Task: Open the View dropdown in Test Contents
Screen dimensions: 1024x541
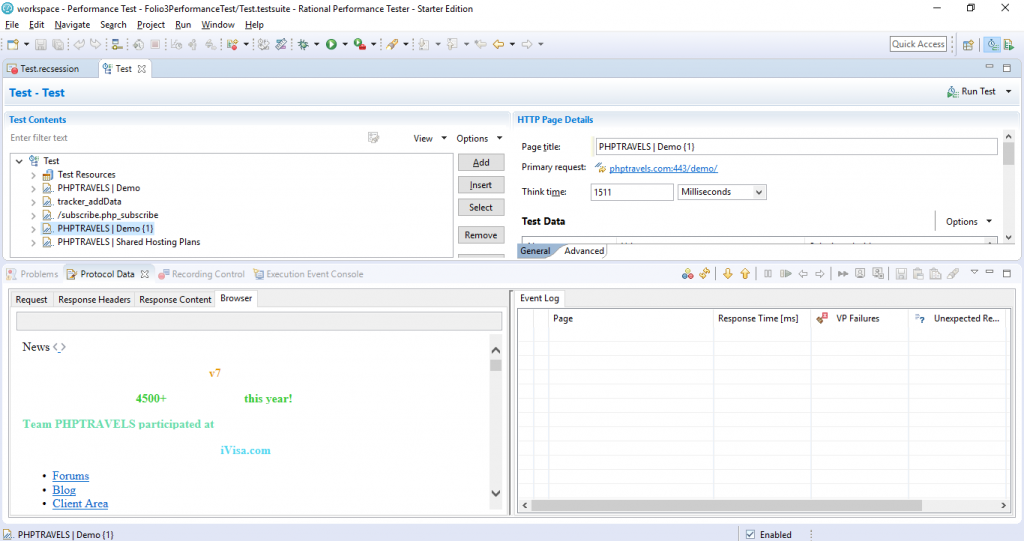Action: coord(430,139)
